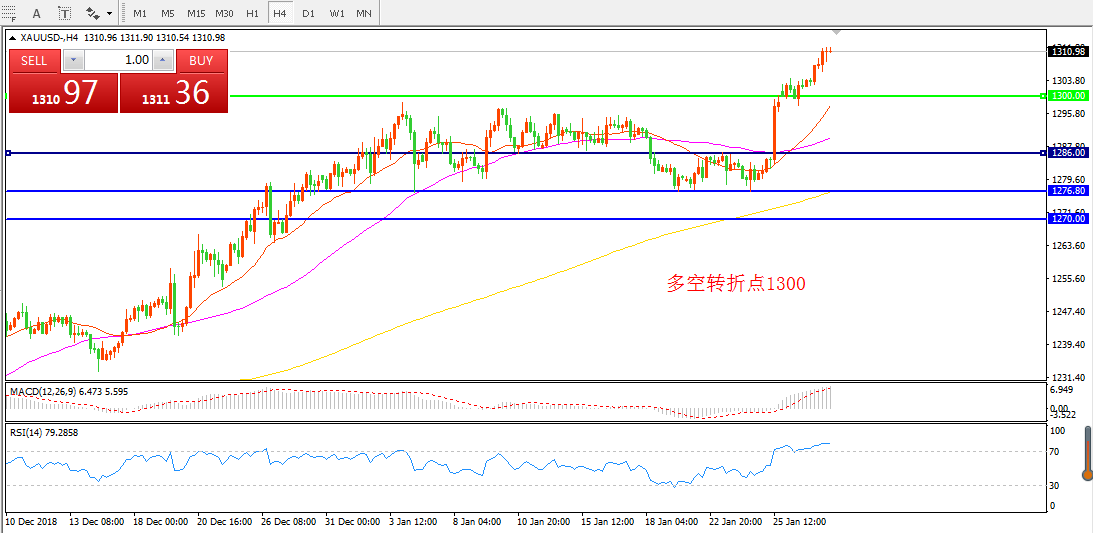The height and width of the screenshot is (533, 1093).
Task: Open the arrows tool dropdown arrow
Action: point(109,14)
